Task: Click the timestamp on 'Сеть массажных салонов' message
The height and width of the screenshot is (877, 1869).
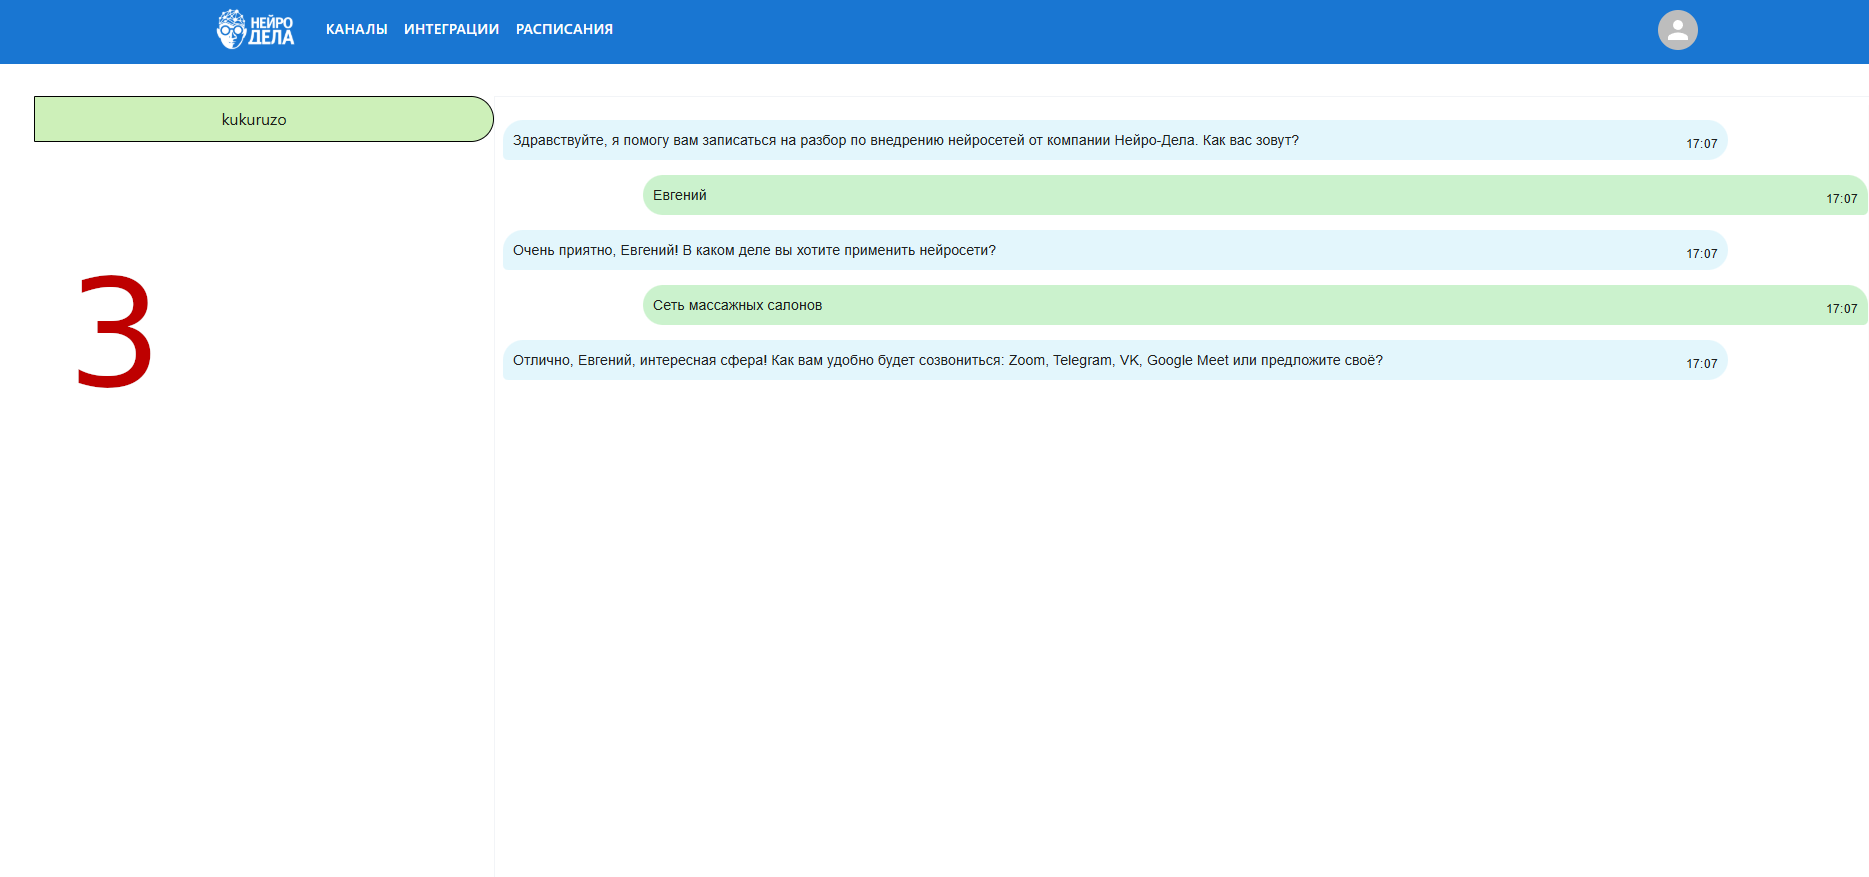Action: pos(1841,309)
